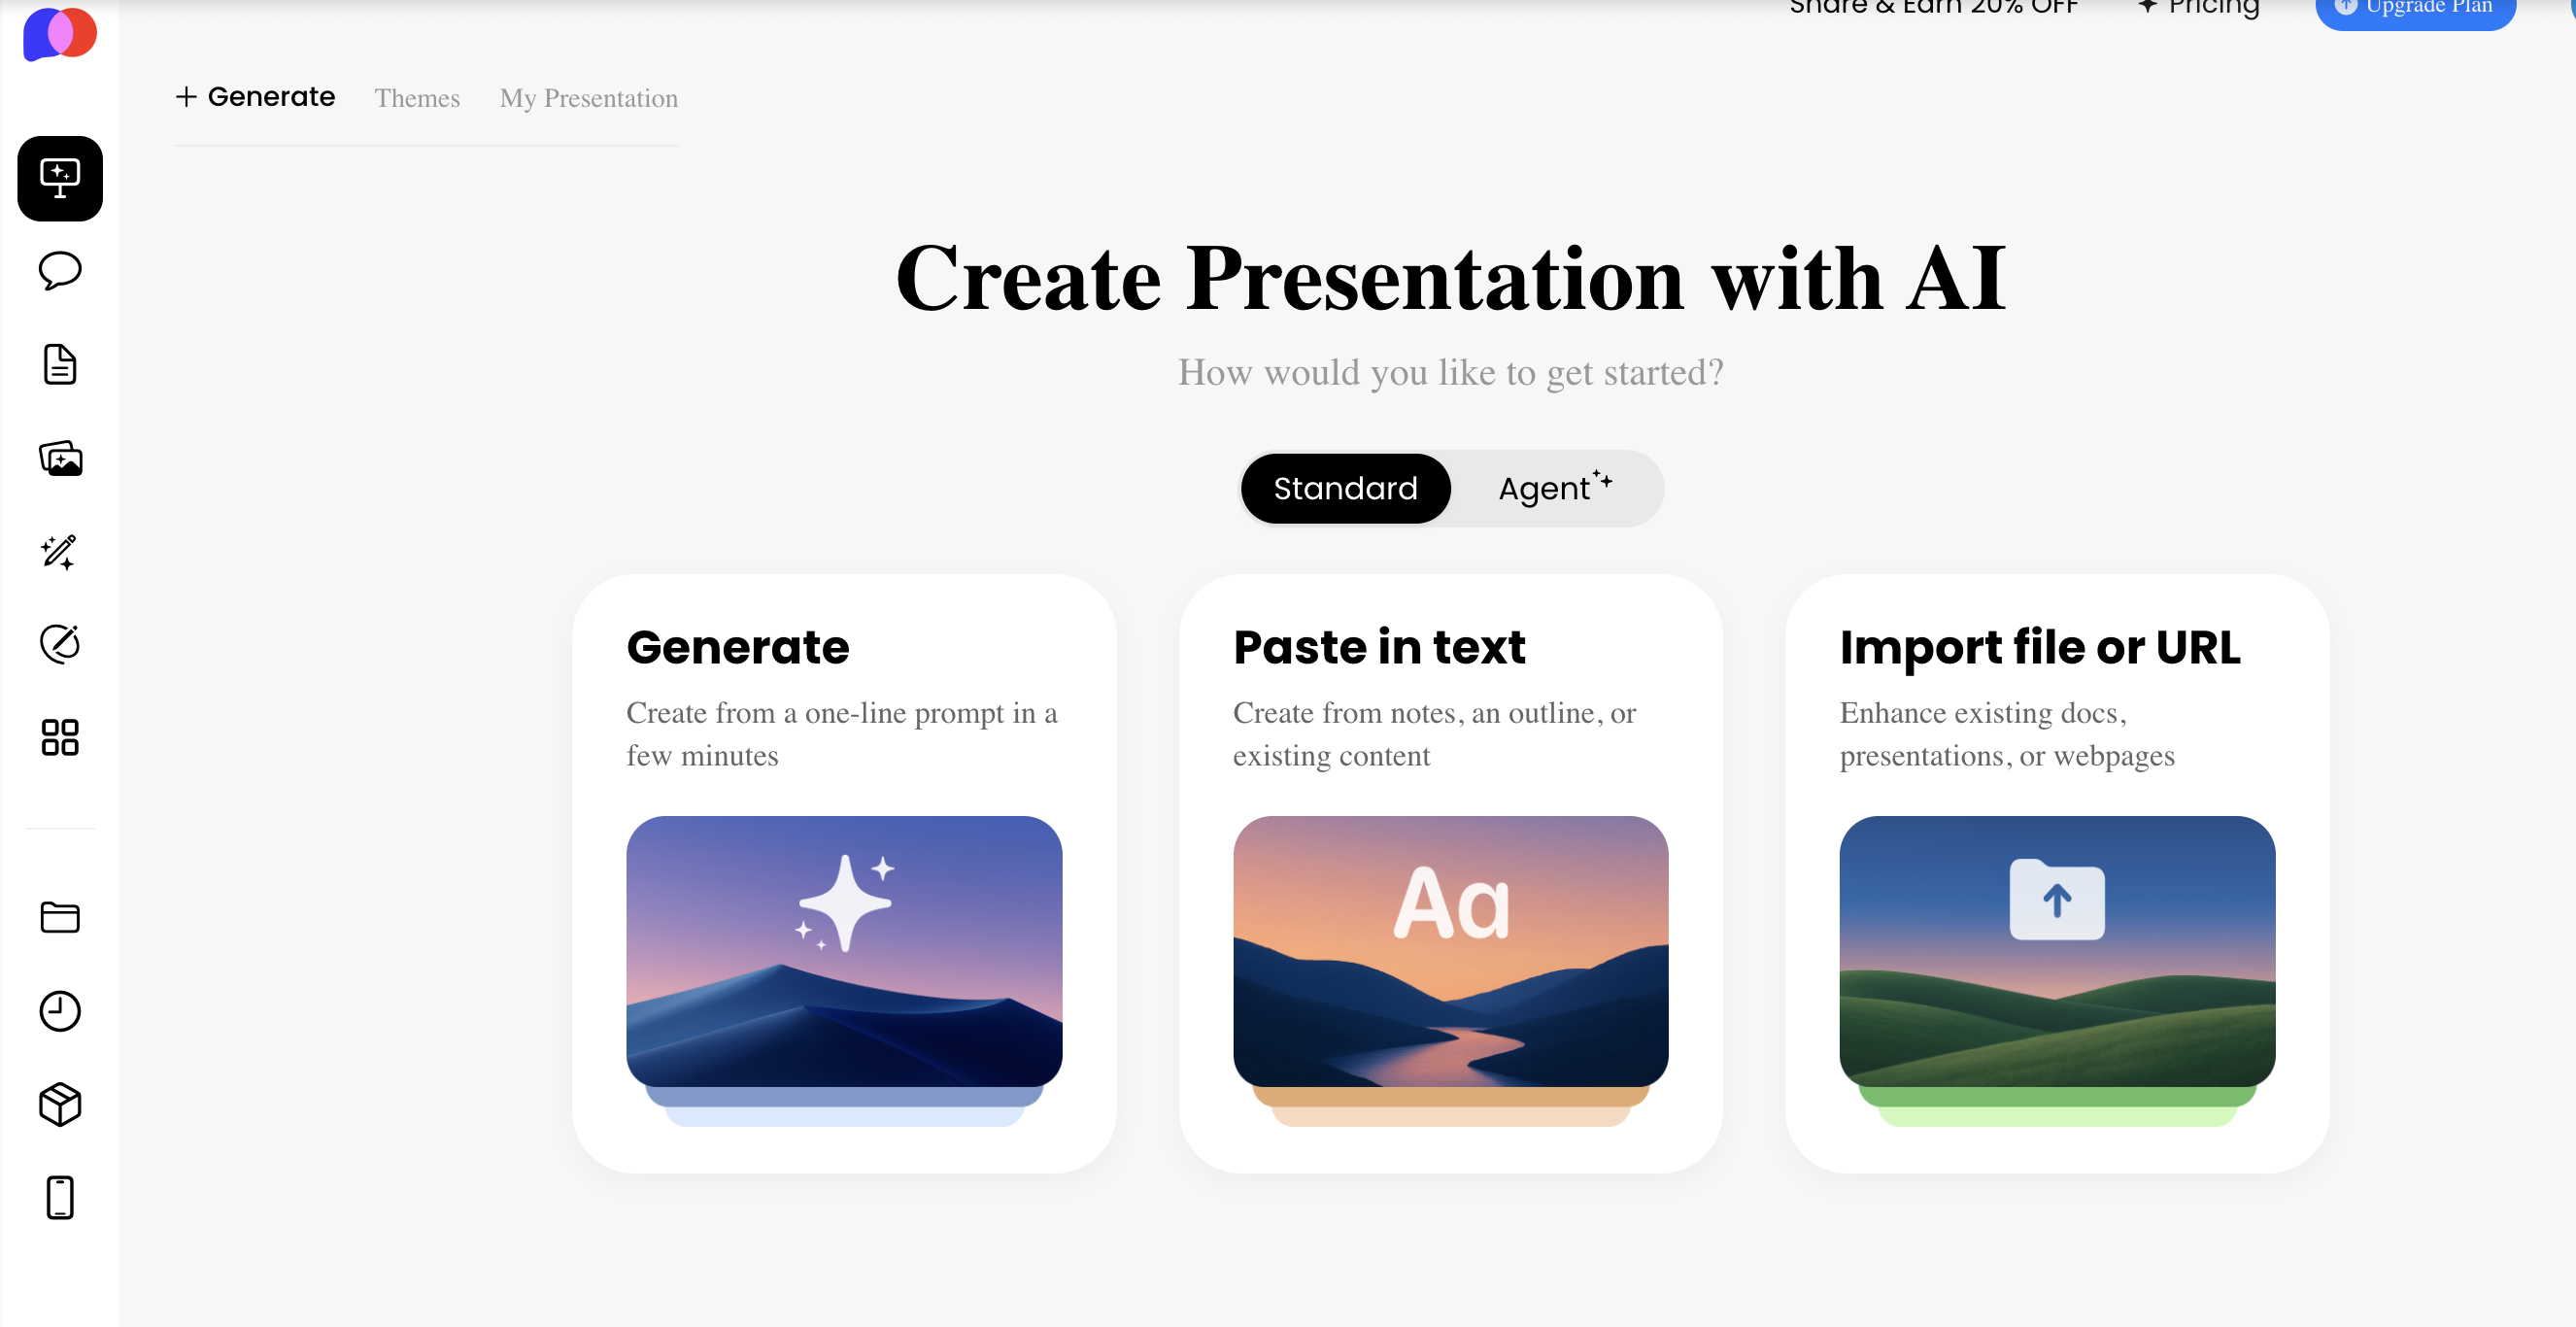This screenshot has height=1327, width=2576.
Task: Select the AI image generation tool
Action: pos(59,458)
